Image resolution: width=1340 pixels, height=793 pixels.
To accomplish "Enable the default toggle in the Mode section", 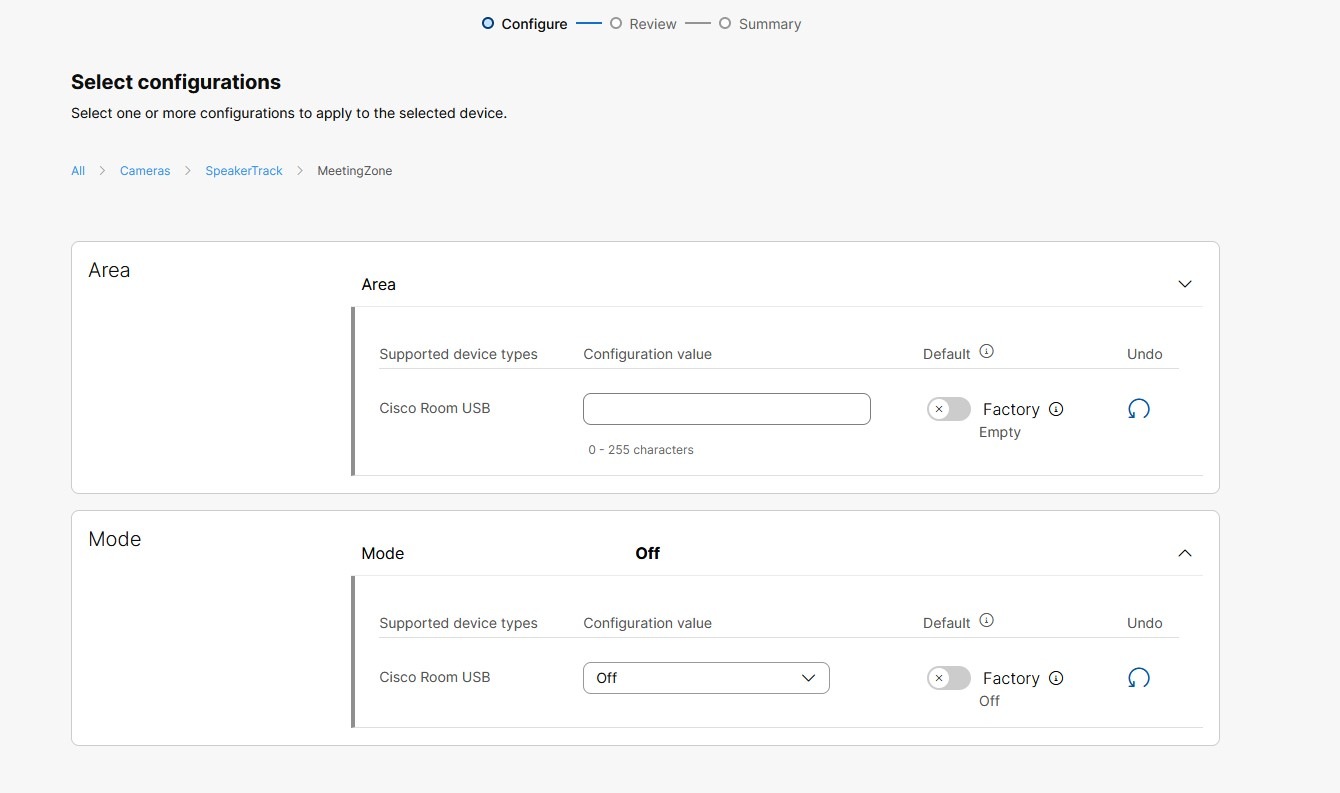I will click(x=947, y=677).
